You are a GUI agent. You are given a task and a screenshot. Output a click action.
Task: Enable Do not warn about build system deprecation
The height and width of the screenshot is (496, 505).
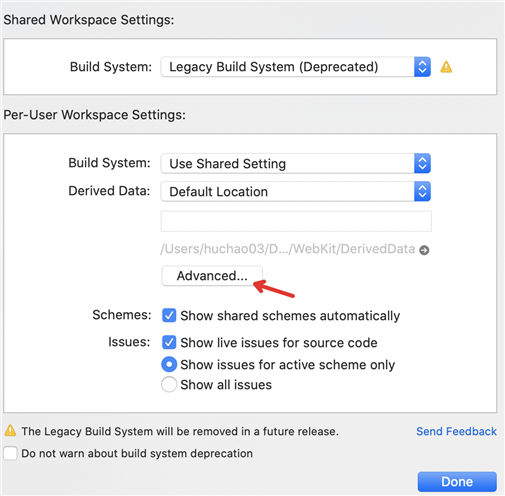tap(10, 454)
